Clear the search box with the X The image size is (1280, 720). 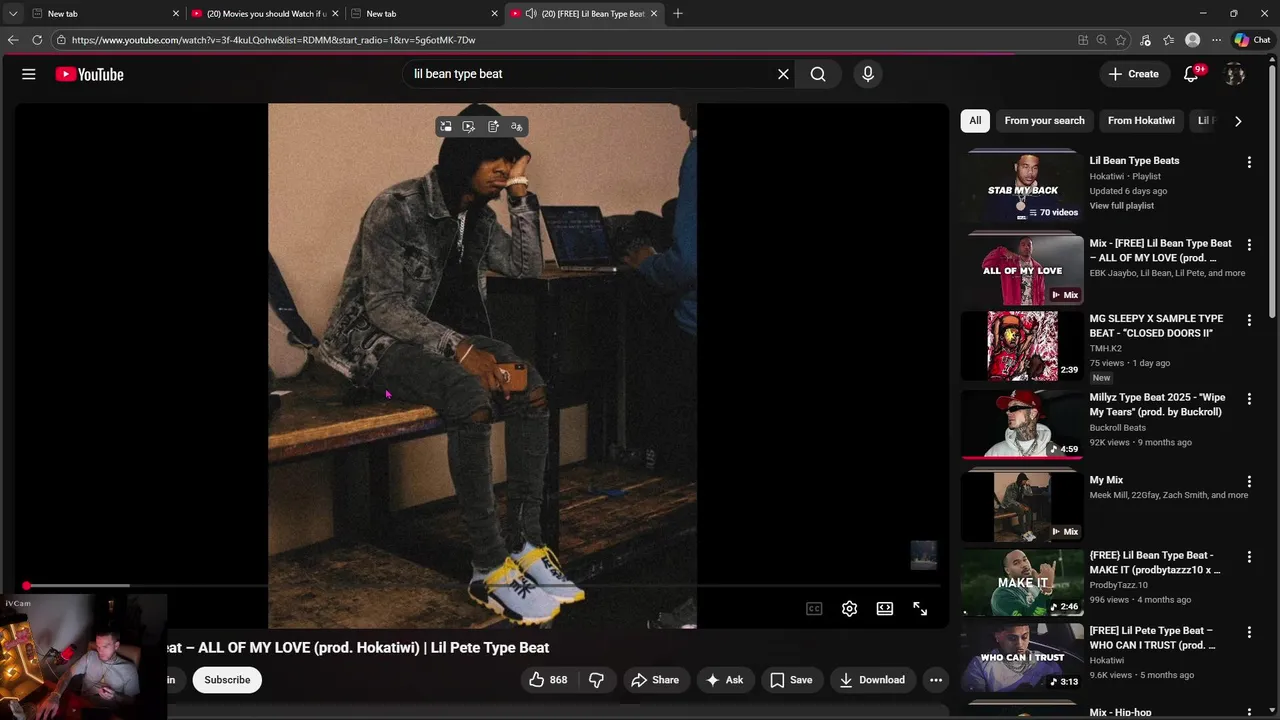click(783, 74)
